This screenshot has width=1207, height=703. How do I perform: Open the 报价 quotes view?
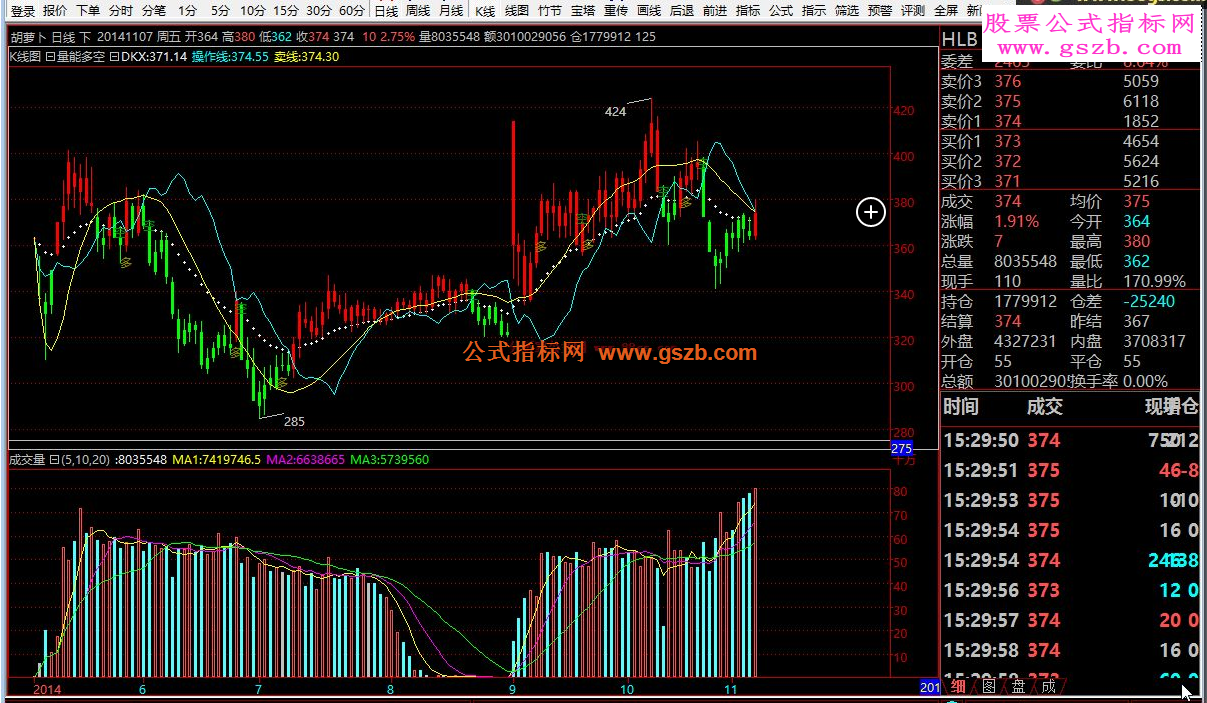pos(56,11)
